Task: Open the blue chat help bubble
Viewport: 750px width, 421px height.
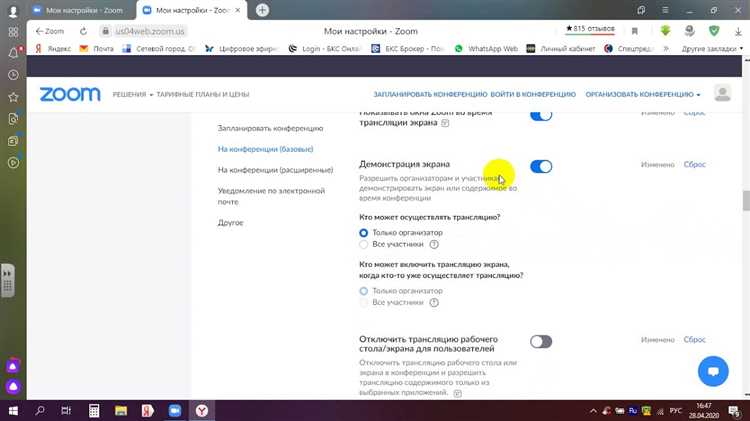Action: click(x=713, y=371)
